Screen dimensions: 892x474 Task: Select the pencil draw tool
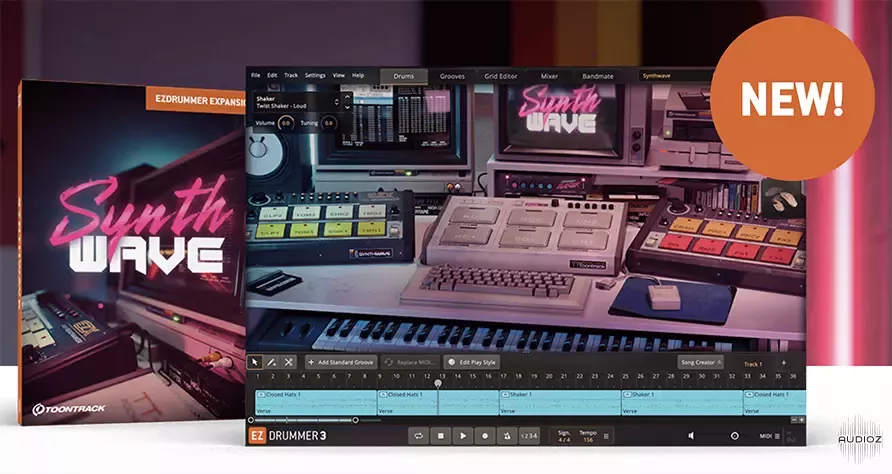coord(271,362)
